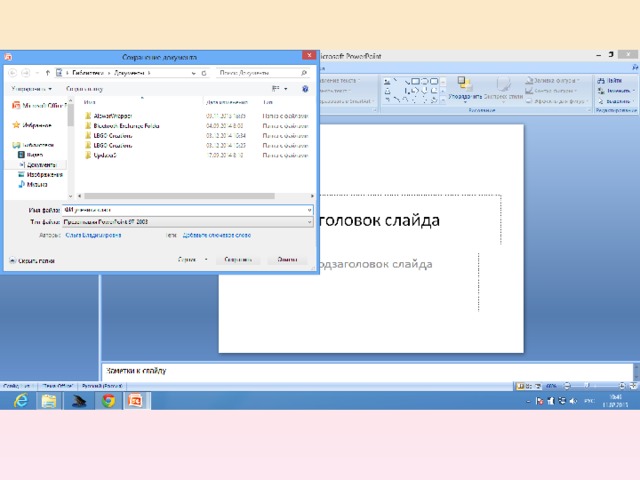Expand the shapes gallery more arrow

443,100
